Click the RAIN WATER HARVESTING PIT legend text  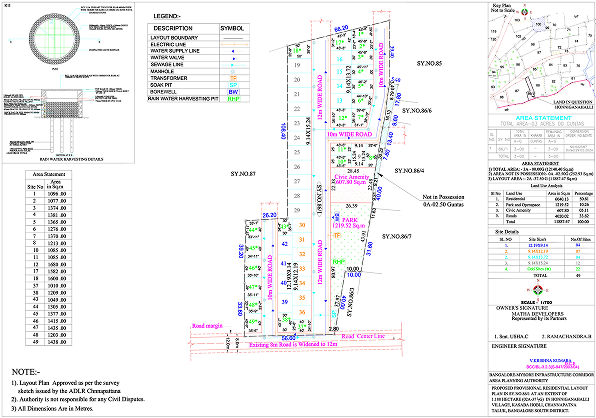point(183,99)
